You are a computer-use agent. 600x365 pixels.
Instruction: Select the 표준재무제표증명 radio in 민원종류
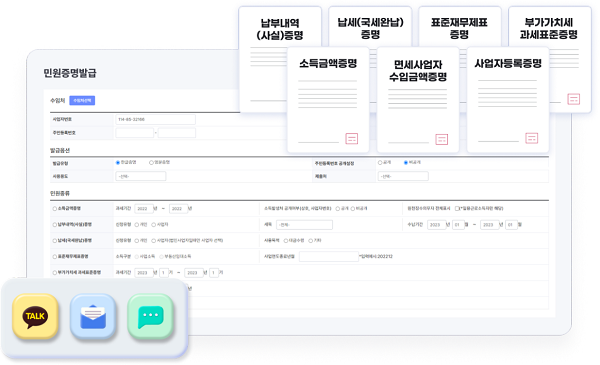click(x=55, y=257)
